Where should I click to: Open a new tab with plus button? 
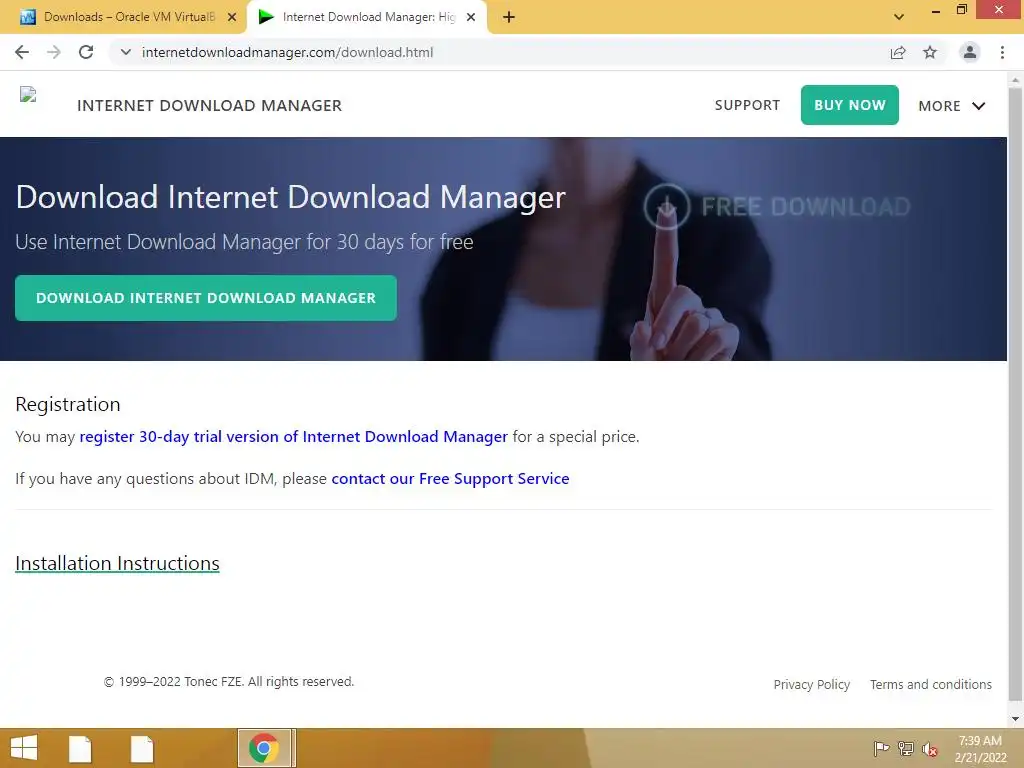point(509,17)
